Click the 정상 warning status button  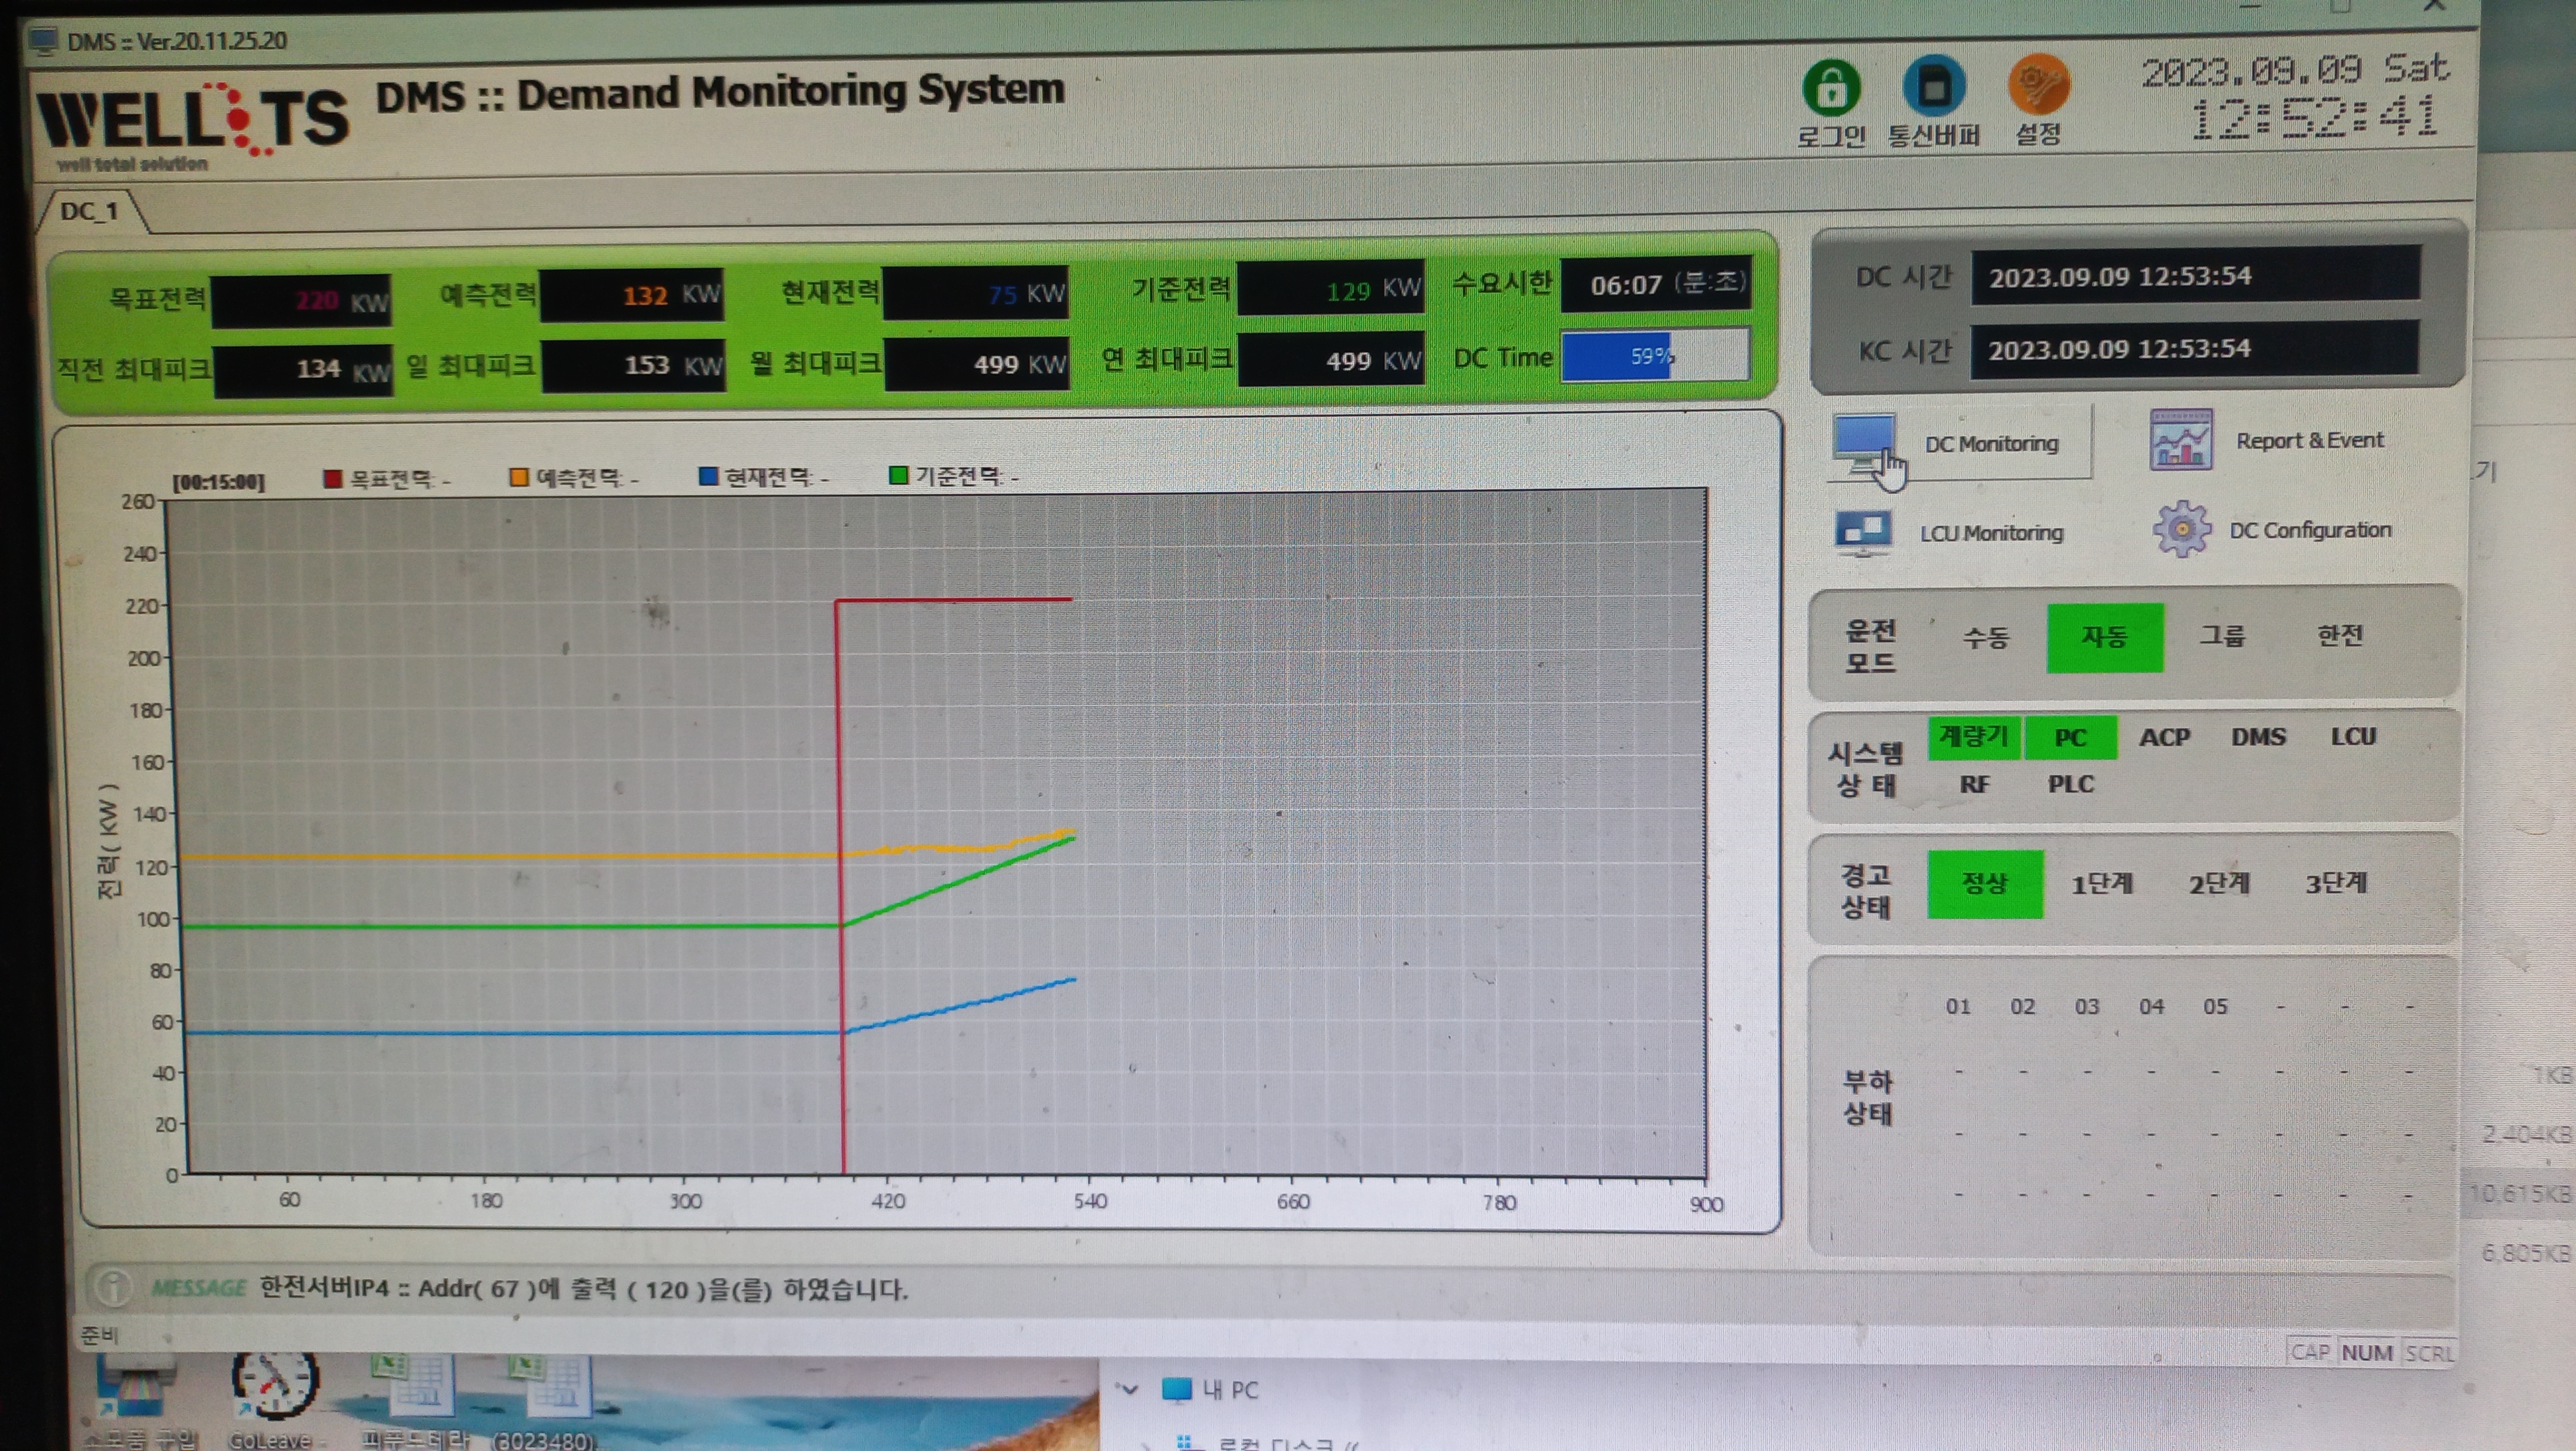(1985, 884)
